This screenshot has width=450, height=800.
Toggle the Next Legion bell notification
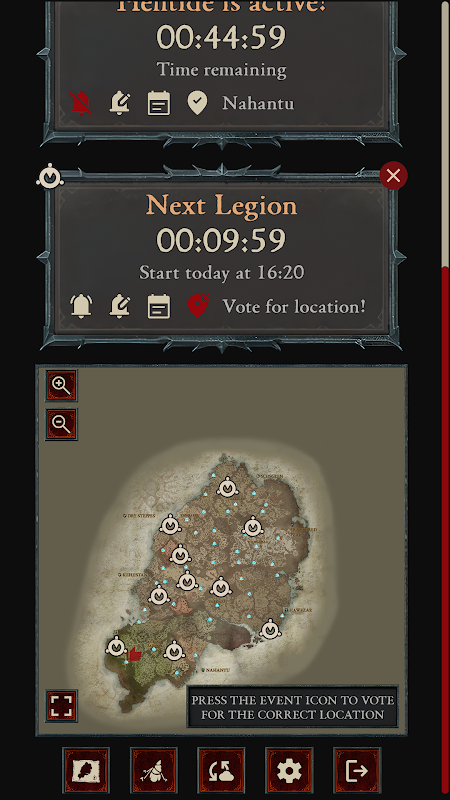coord(81,306)
